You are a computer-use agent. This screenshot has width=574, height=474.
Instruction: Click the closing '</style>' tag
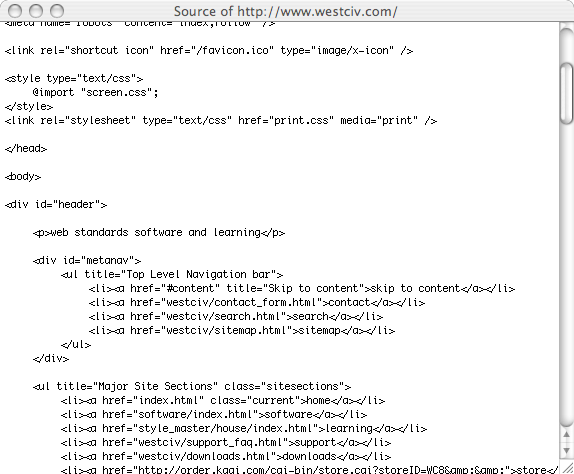point(29,107)
